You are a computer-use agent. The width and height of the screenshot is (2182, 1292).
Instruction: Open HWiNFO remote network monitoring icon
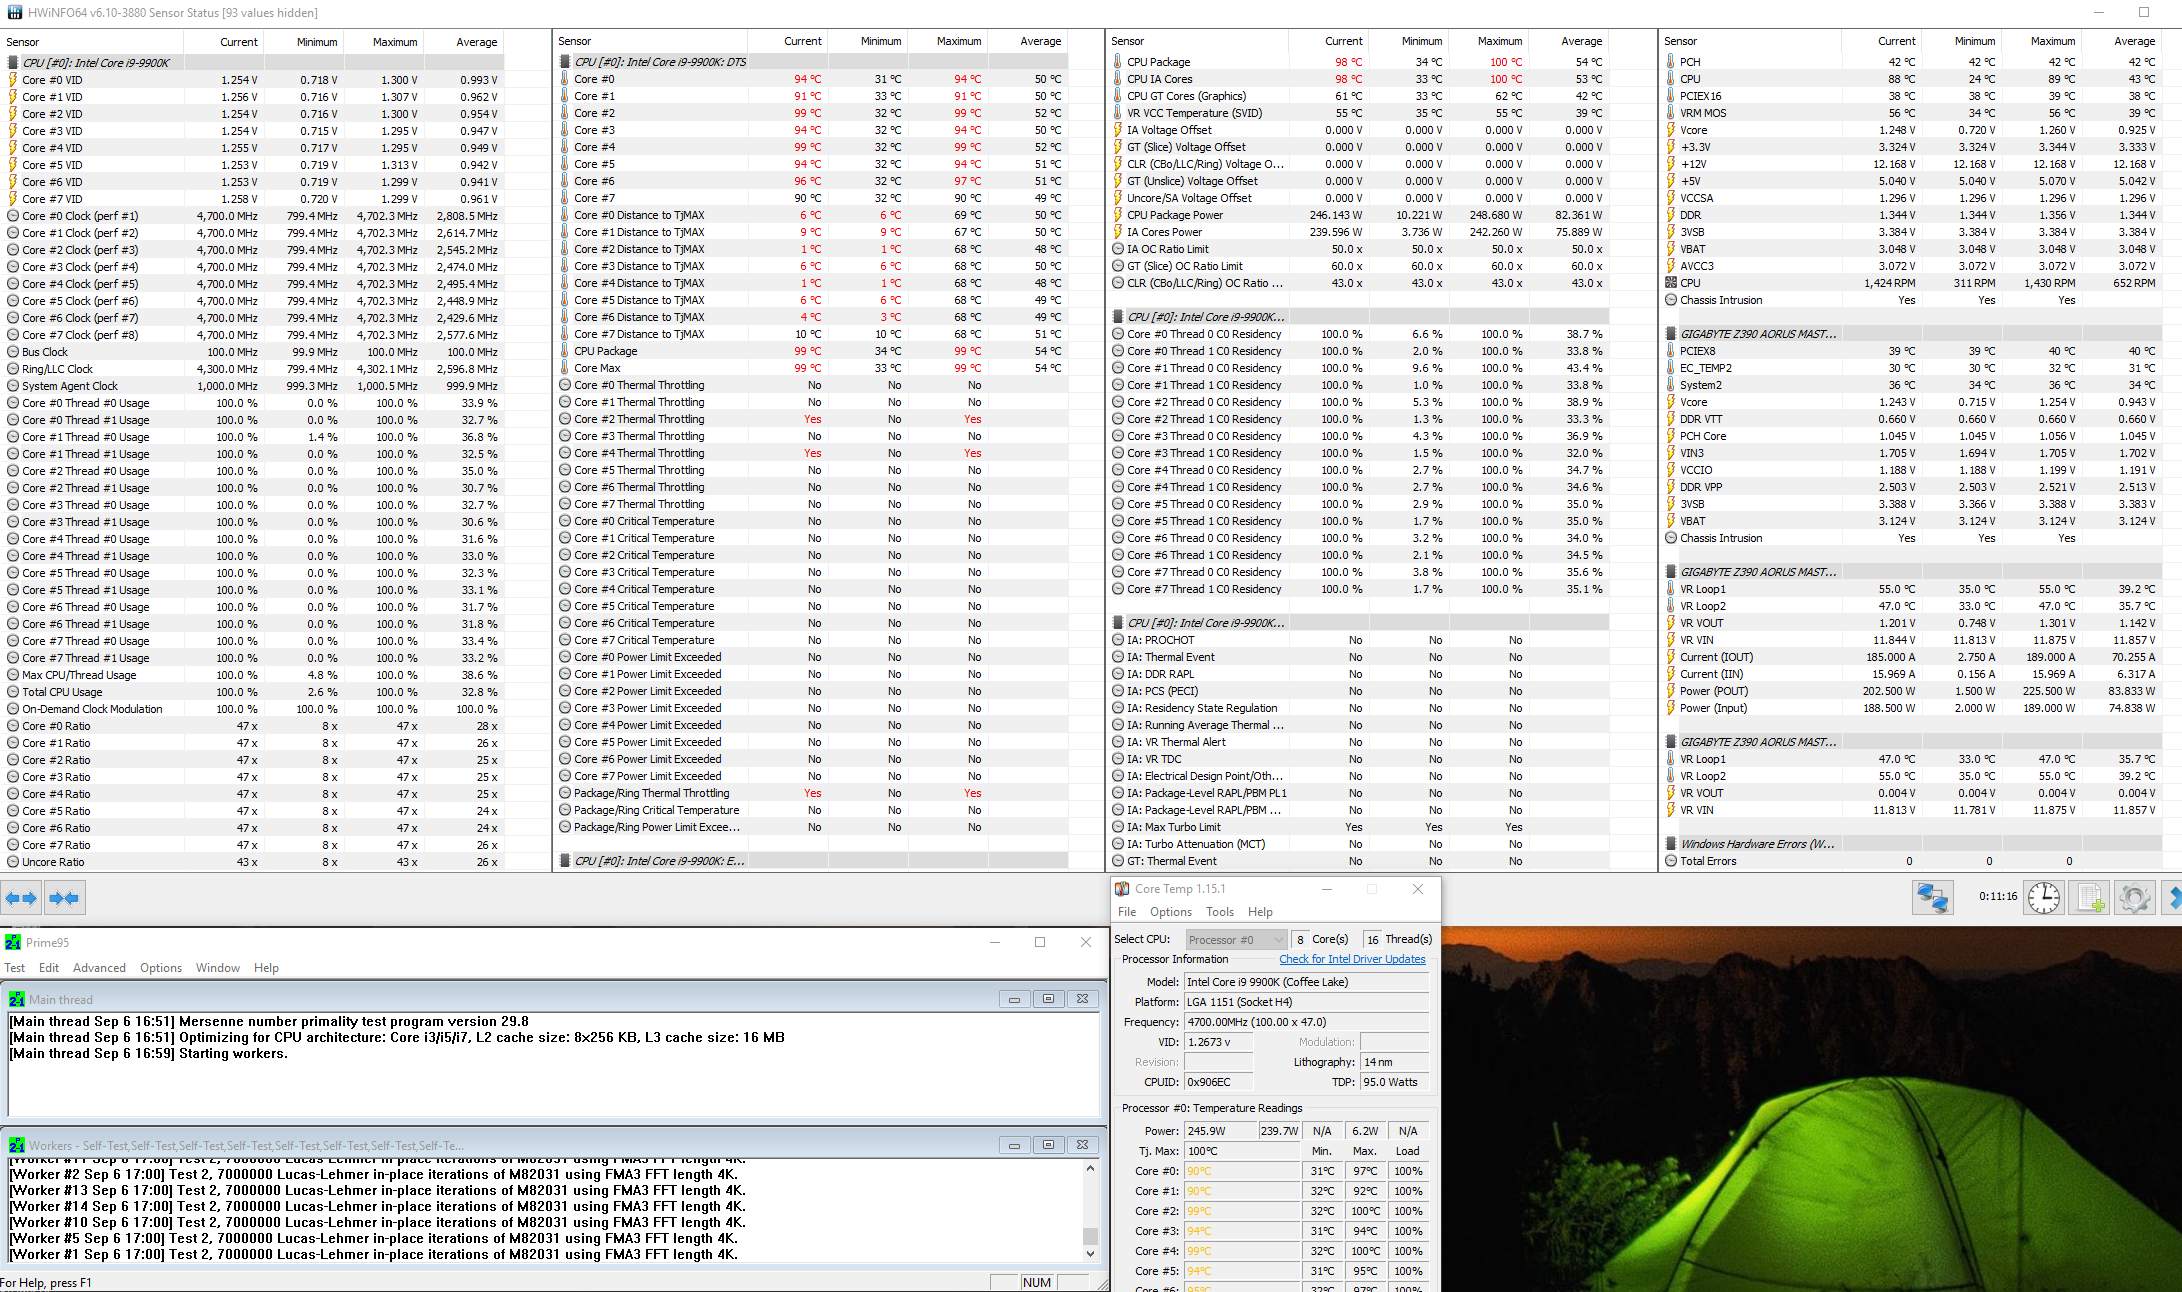[1932, 898]
